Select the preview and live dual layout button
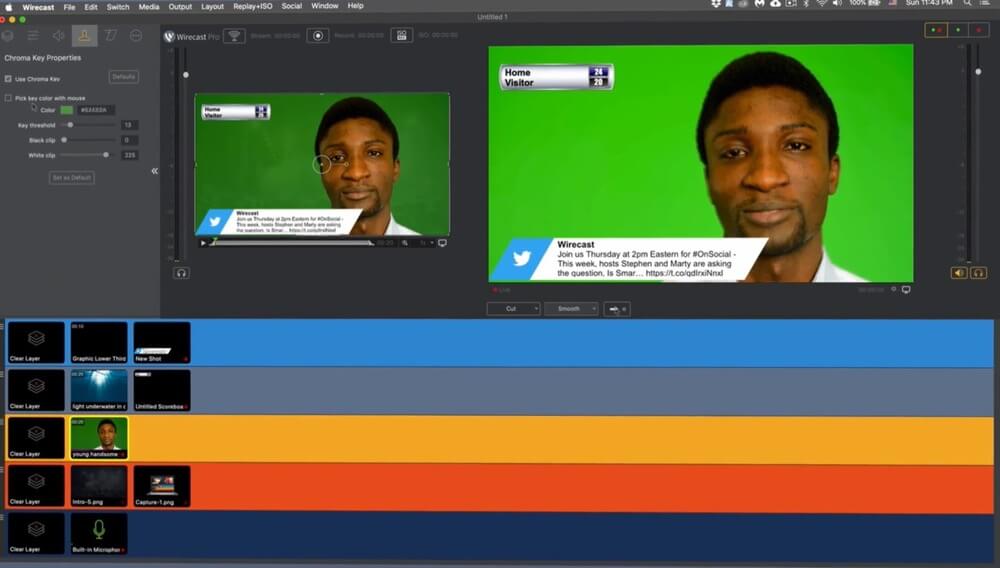The image size is (1000, 568). click(x=936, y=30)
